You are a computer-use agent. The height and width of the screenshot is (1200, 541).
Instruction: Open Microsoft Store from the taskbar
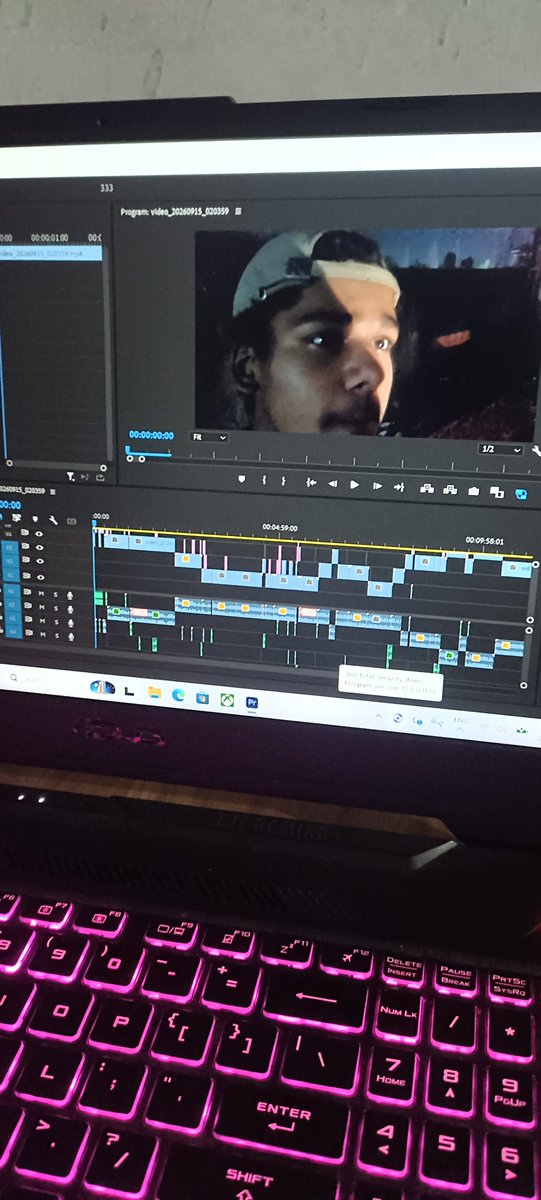pos(202,697)
